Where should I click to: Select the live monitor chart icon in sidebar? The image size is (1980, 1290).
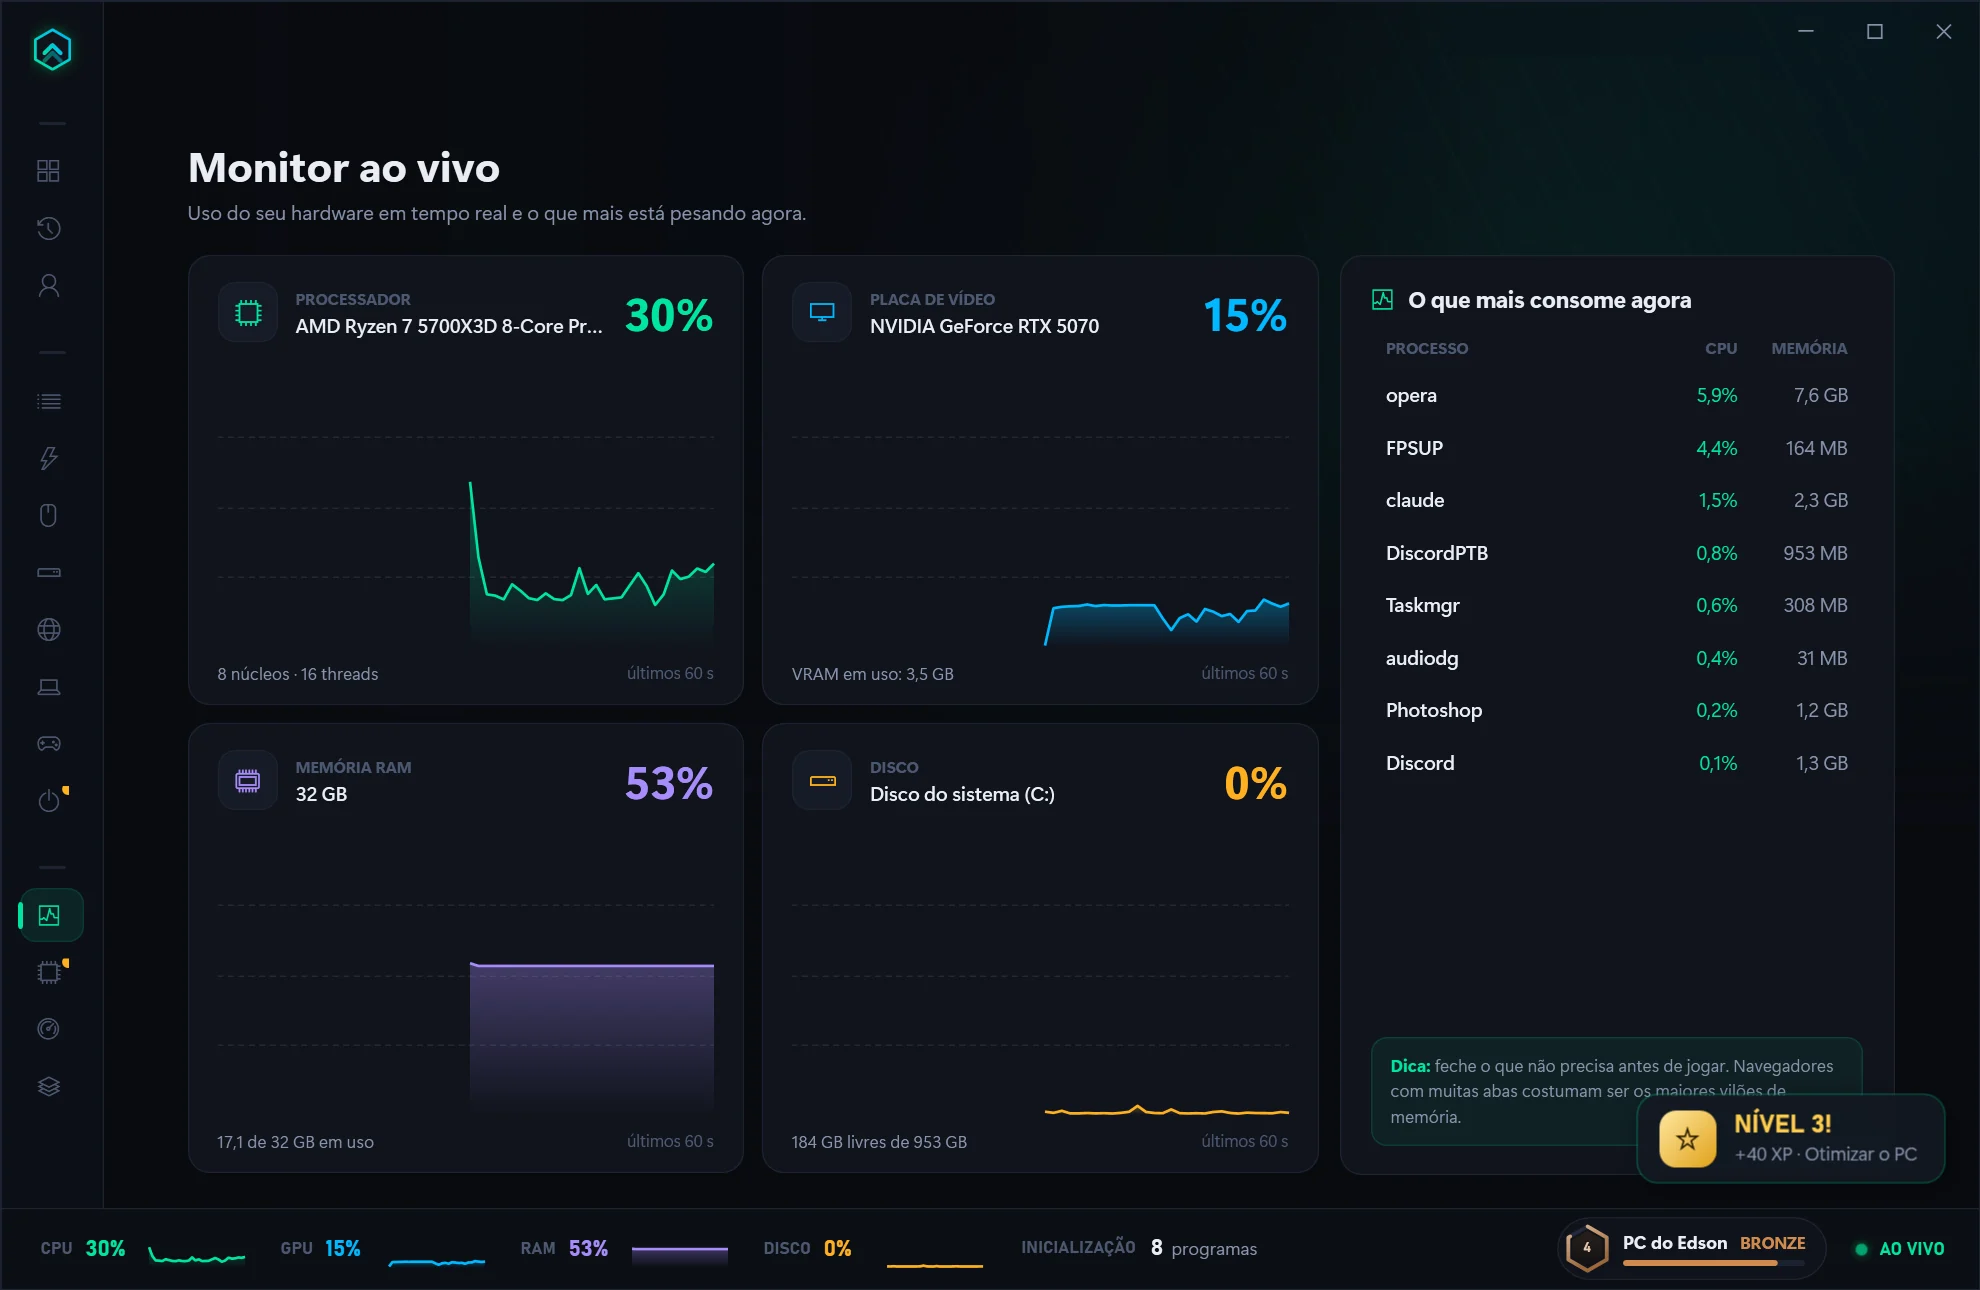[x=50, y=915]
